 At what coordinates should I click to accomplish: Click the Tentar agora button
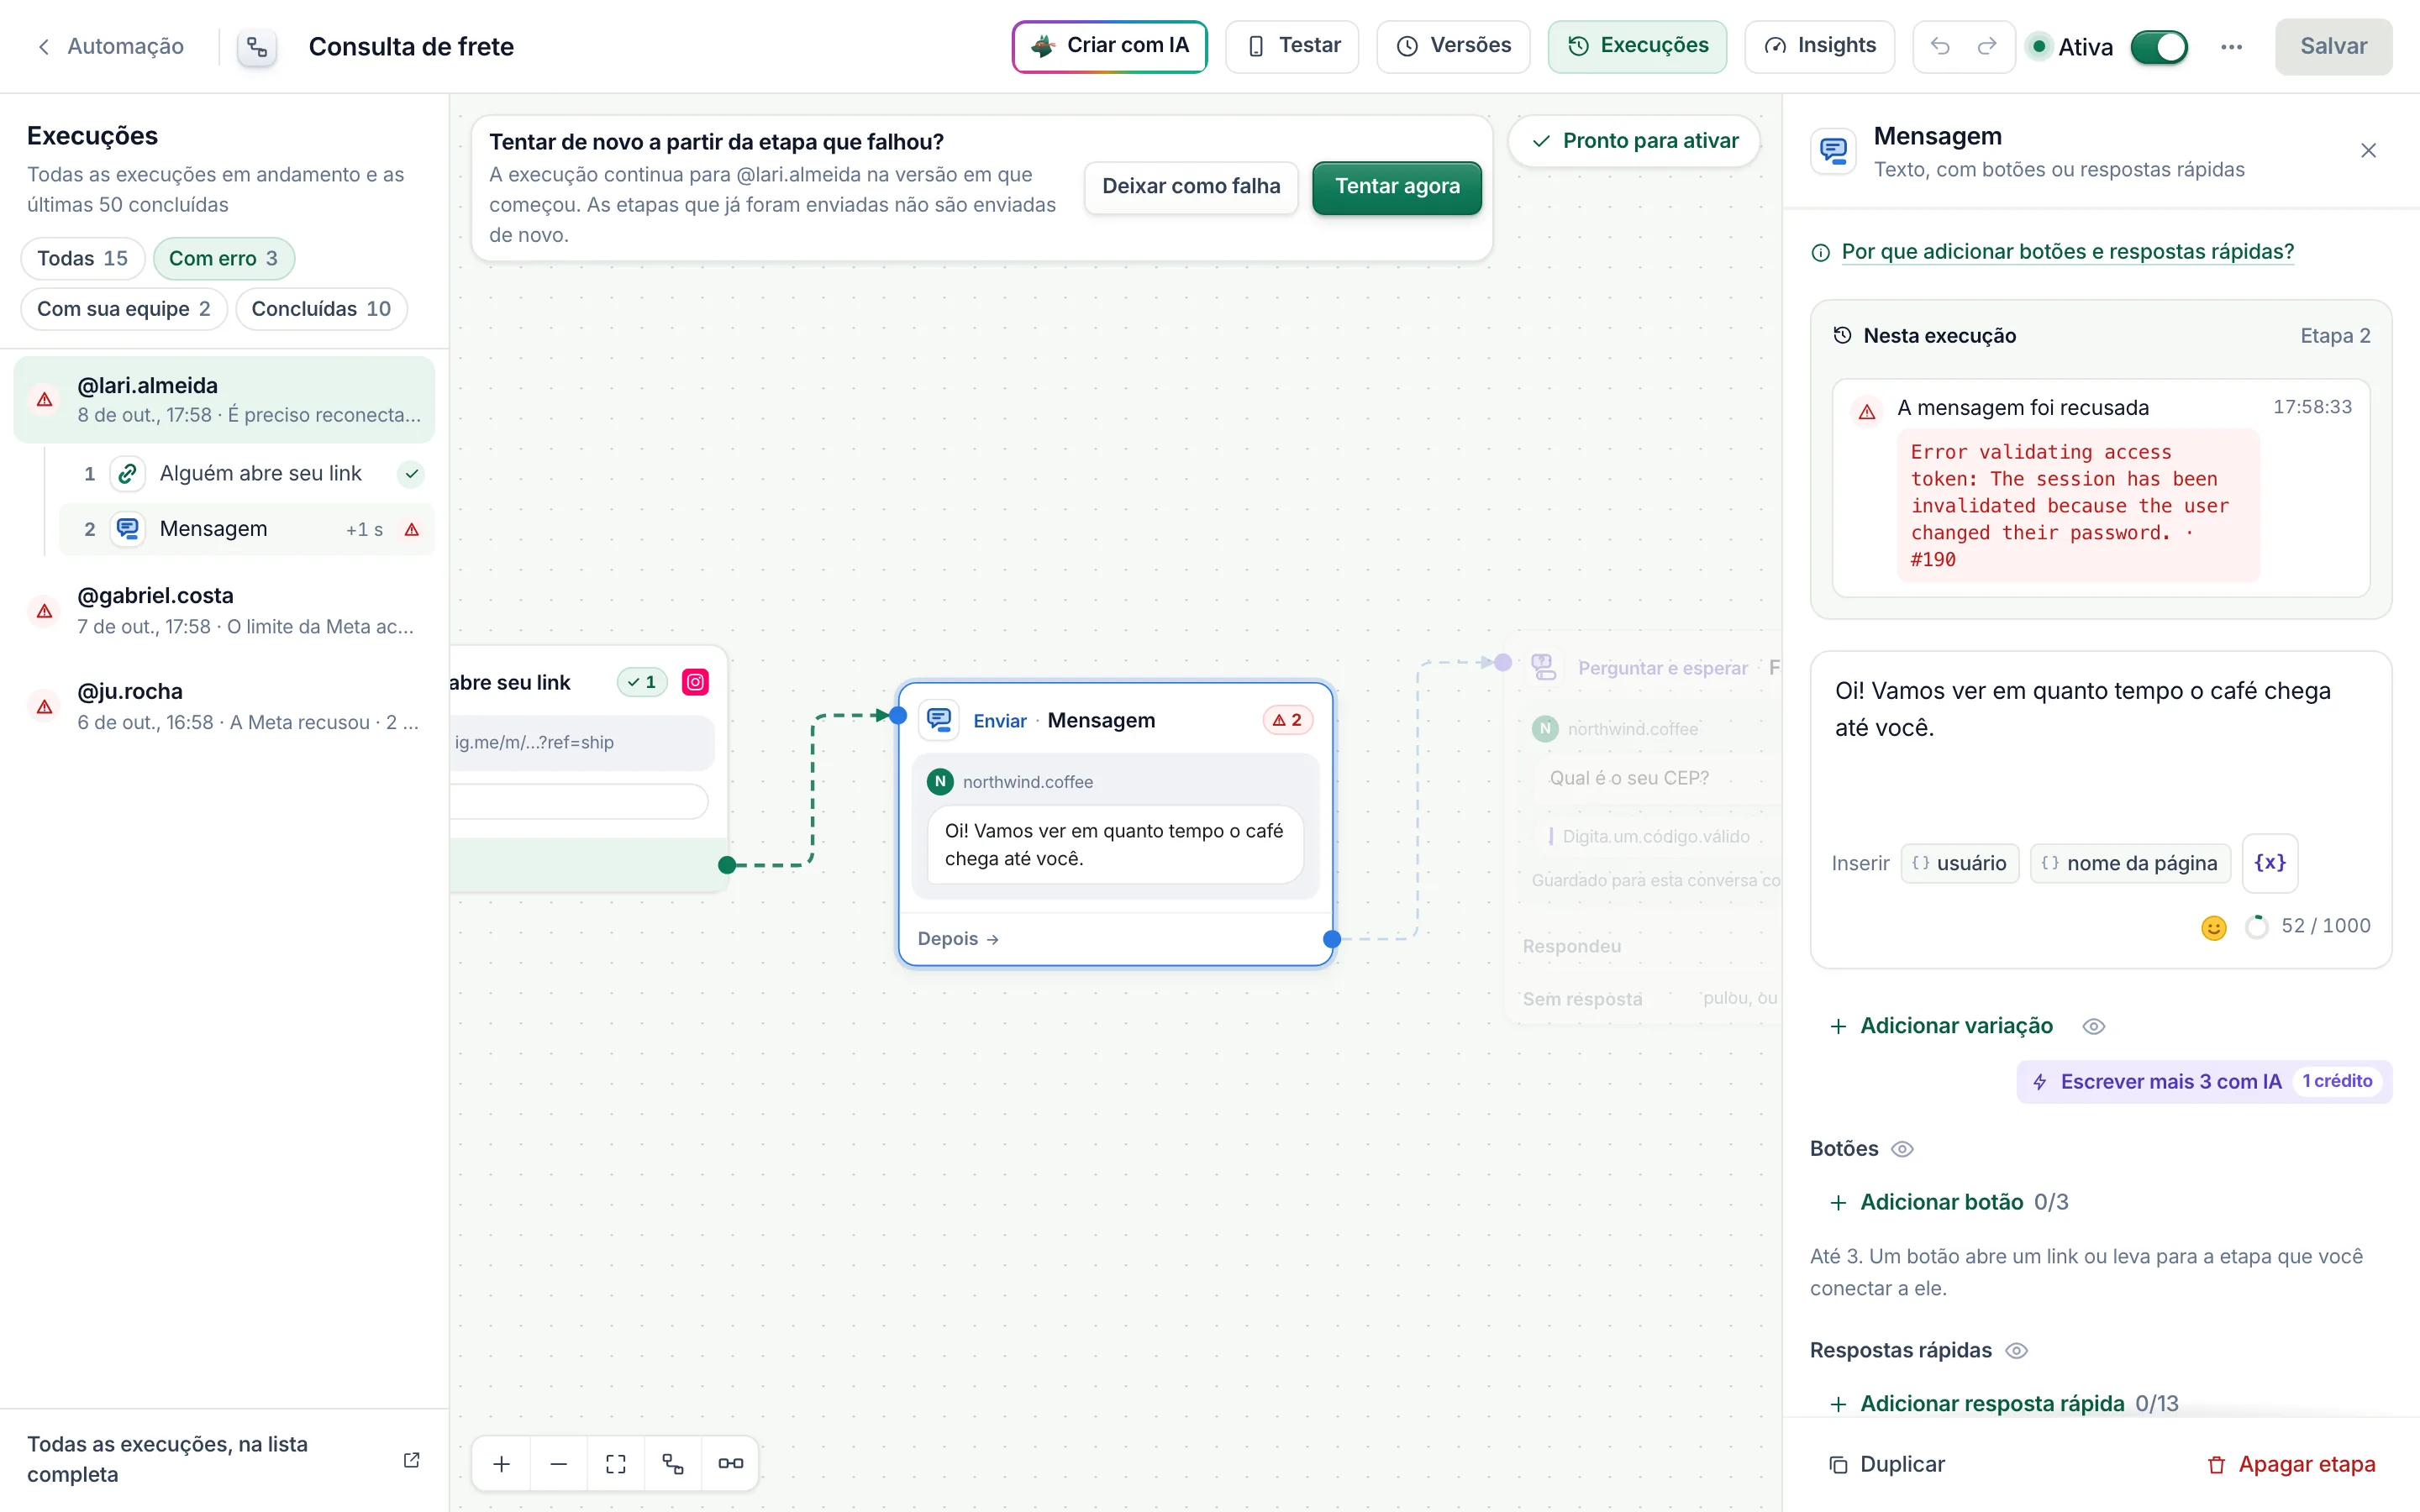(1397, 187)
